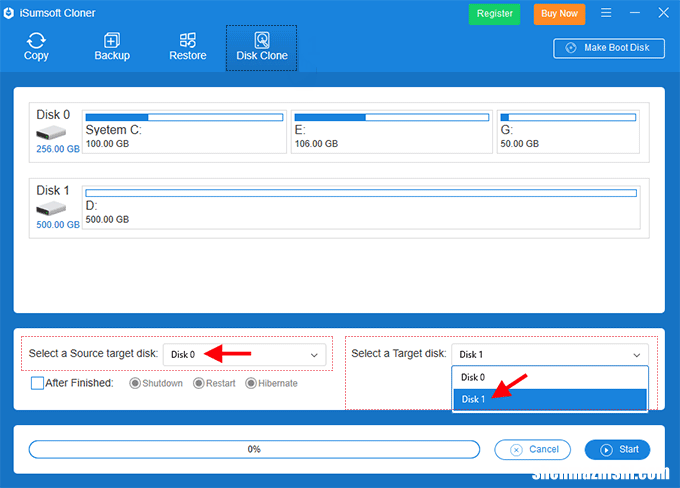
Task: Click the G: partition usage bar
Action: (x=568, y=117)
